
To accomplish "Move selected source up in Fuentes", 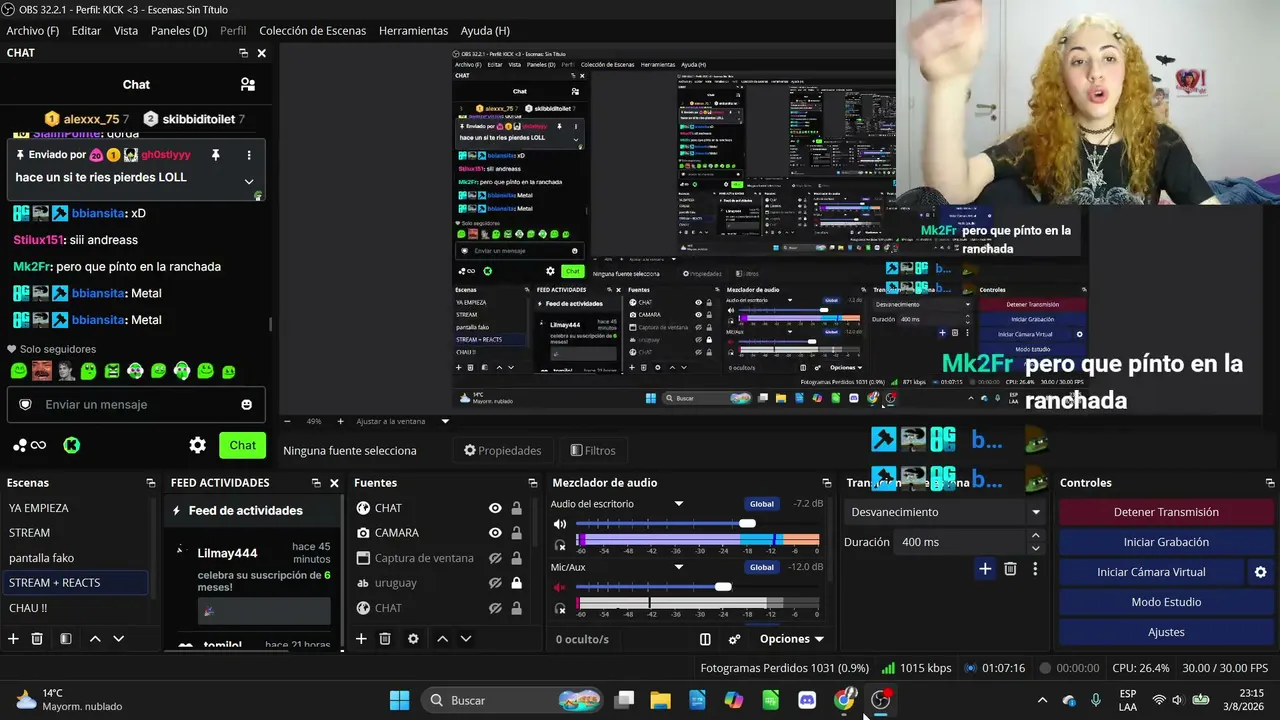I will [x=442, y=639].
